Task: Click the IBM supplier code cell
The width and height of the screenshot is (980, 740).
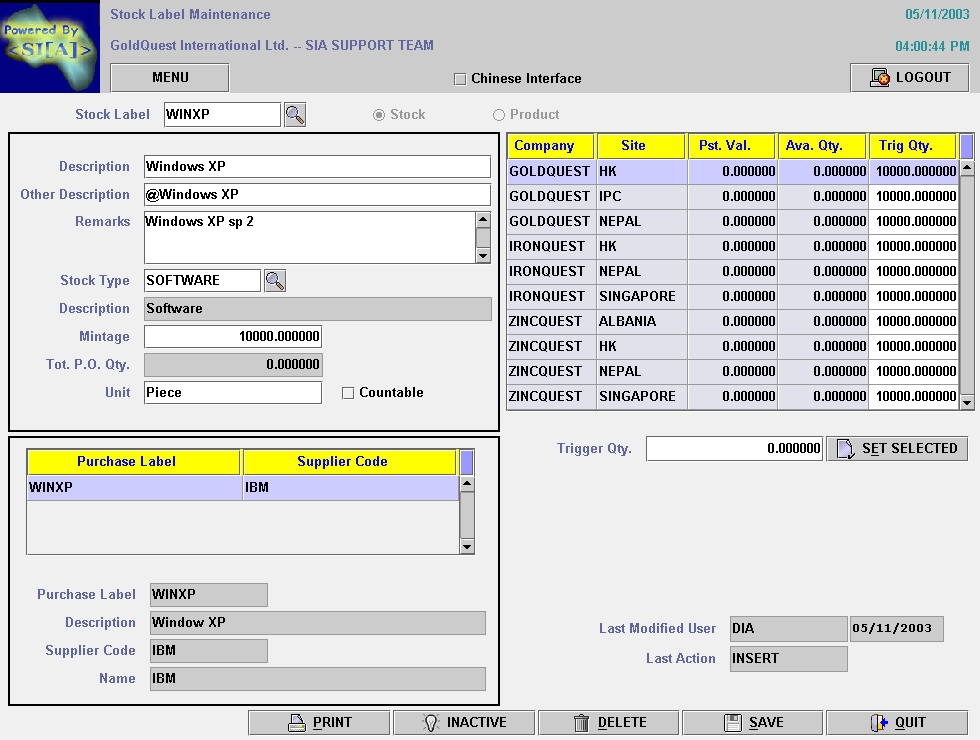Action: 351,488
